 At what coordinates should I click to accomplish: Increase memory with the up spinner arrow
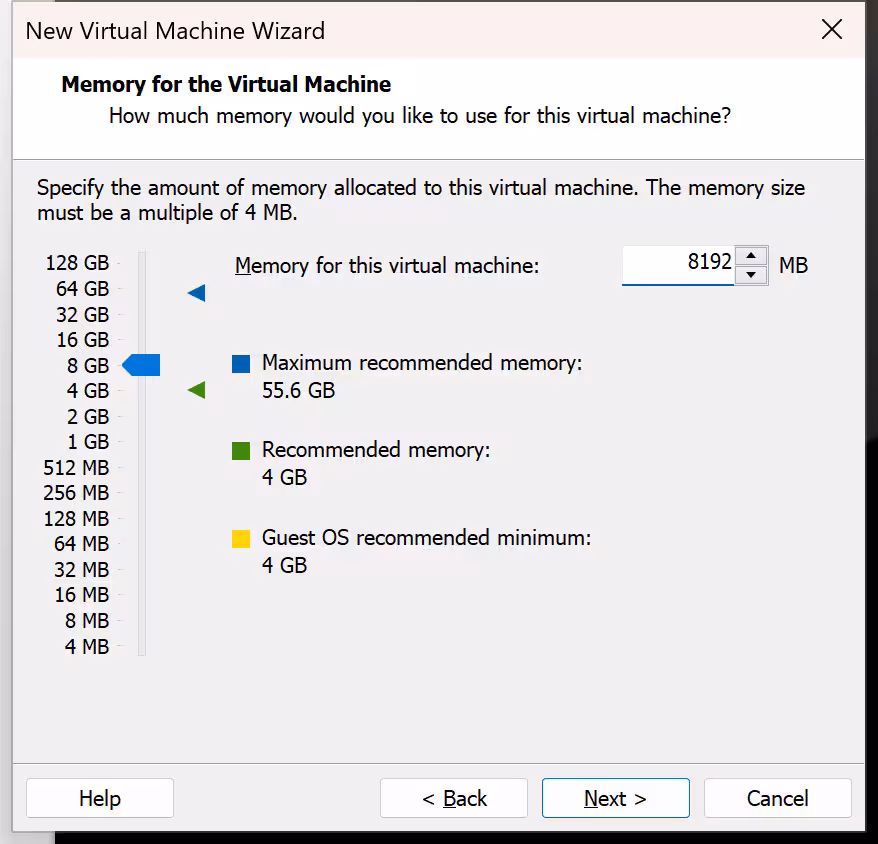[751, 256]
